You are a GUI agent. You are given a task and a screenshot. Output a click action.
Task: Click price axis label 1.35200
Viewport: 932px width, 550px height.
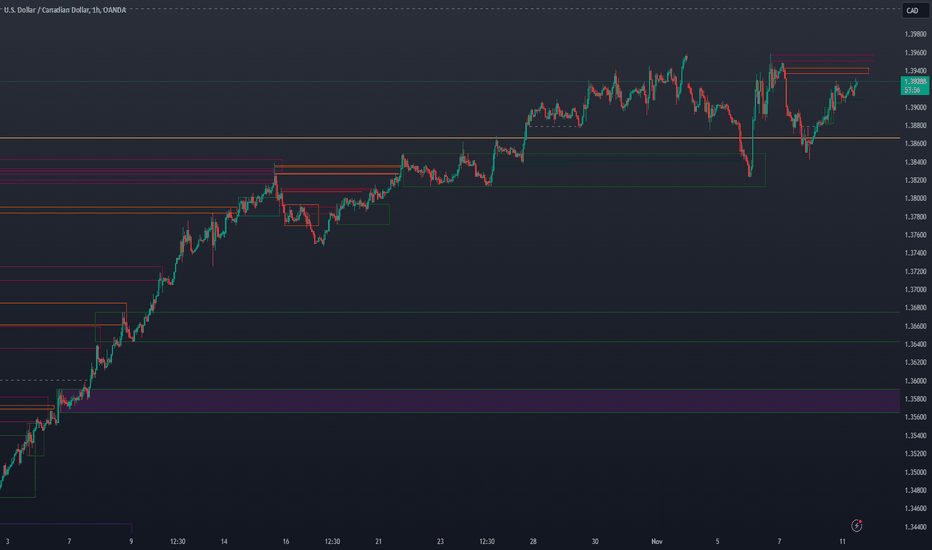[x=915, y=454]
